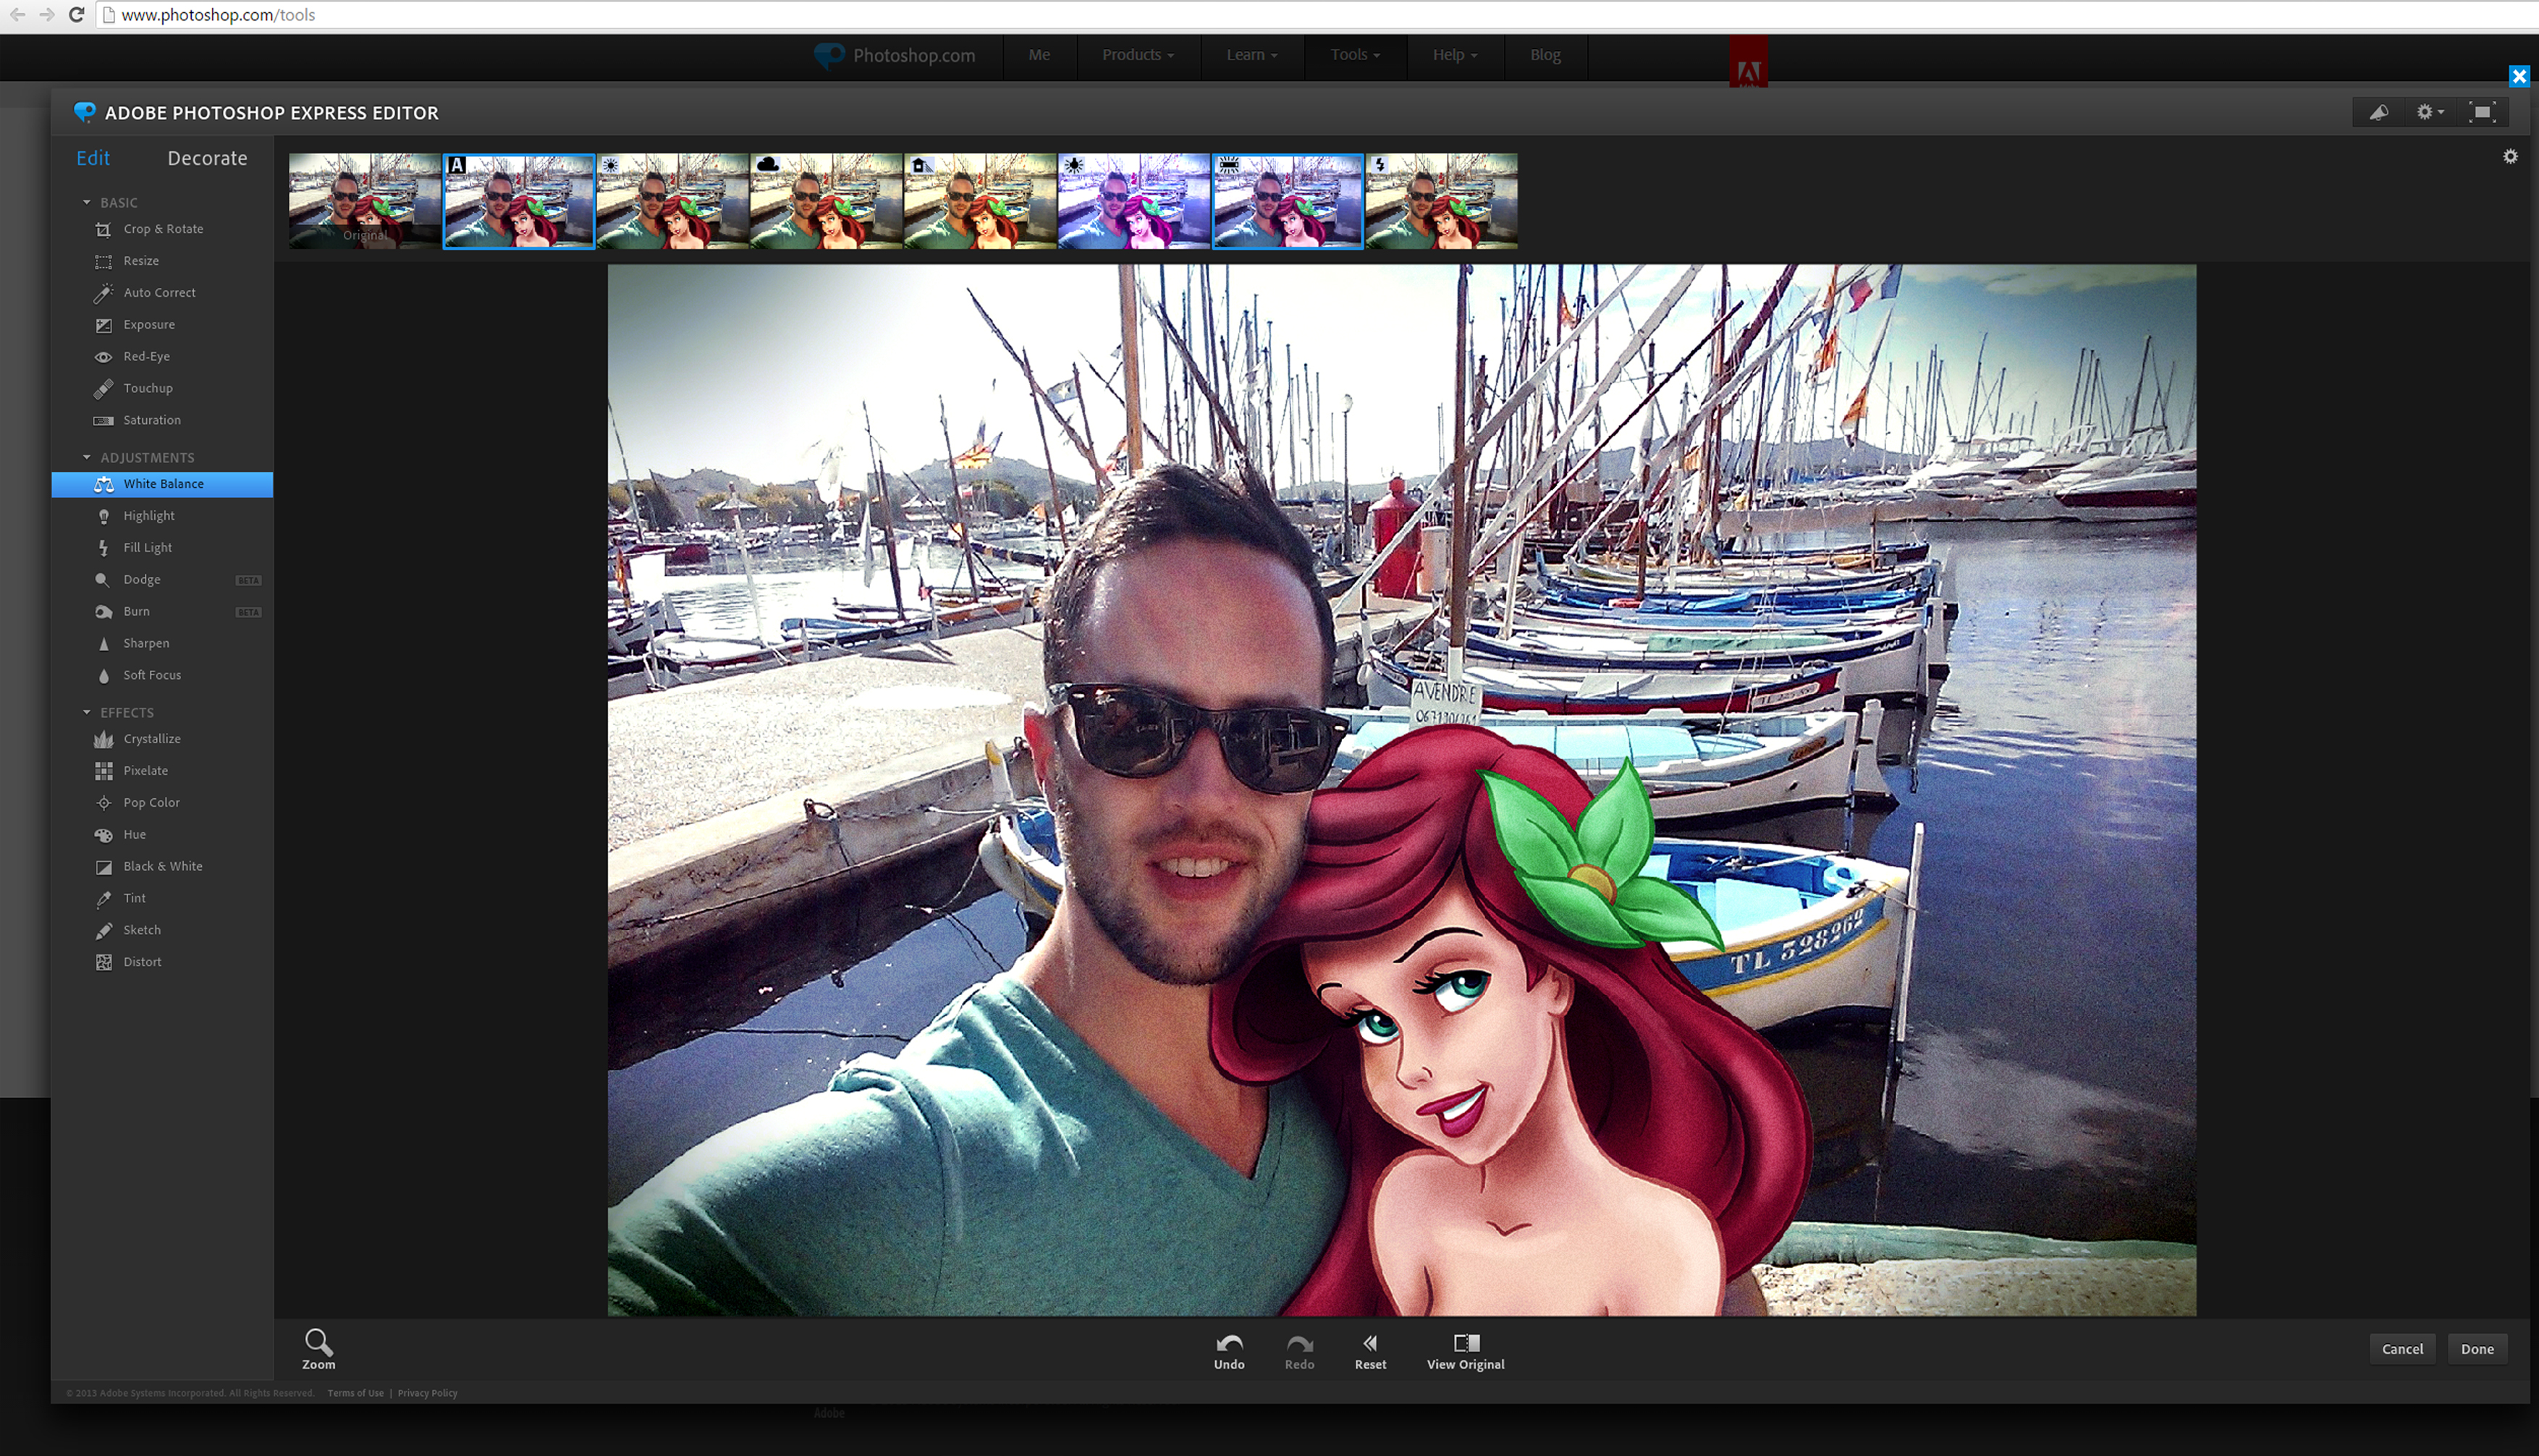This screenshot has height=1456, width=2539.
Task: Click Done to finish editing
Action: pyautogui.click(x=2477, y=1349)
